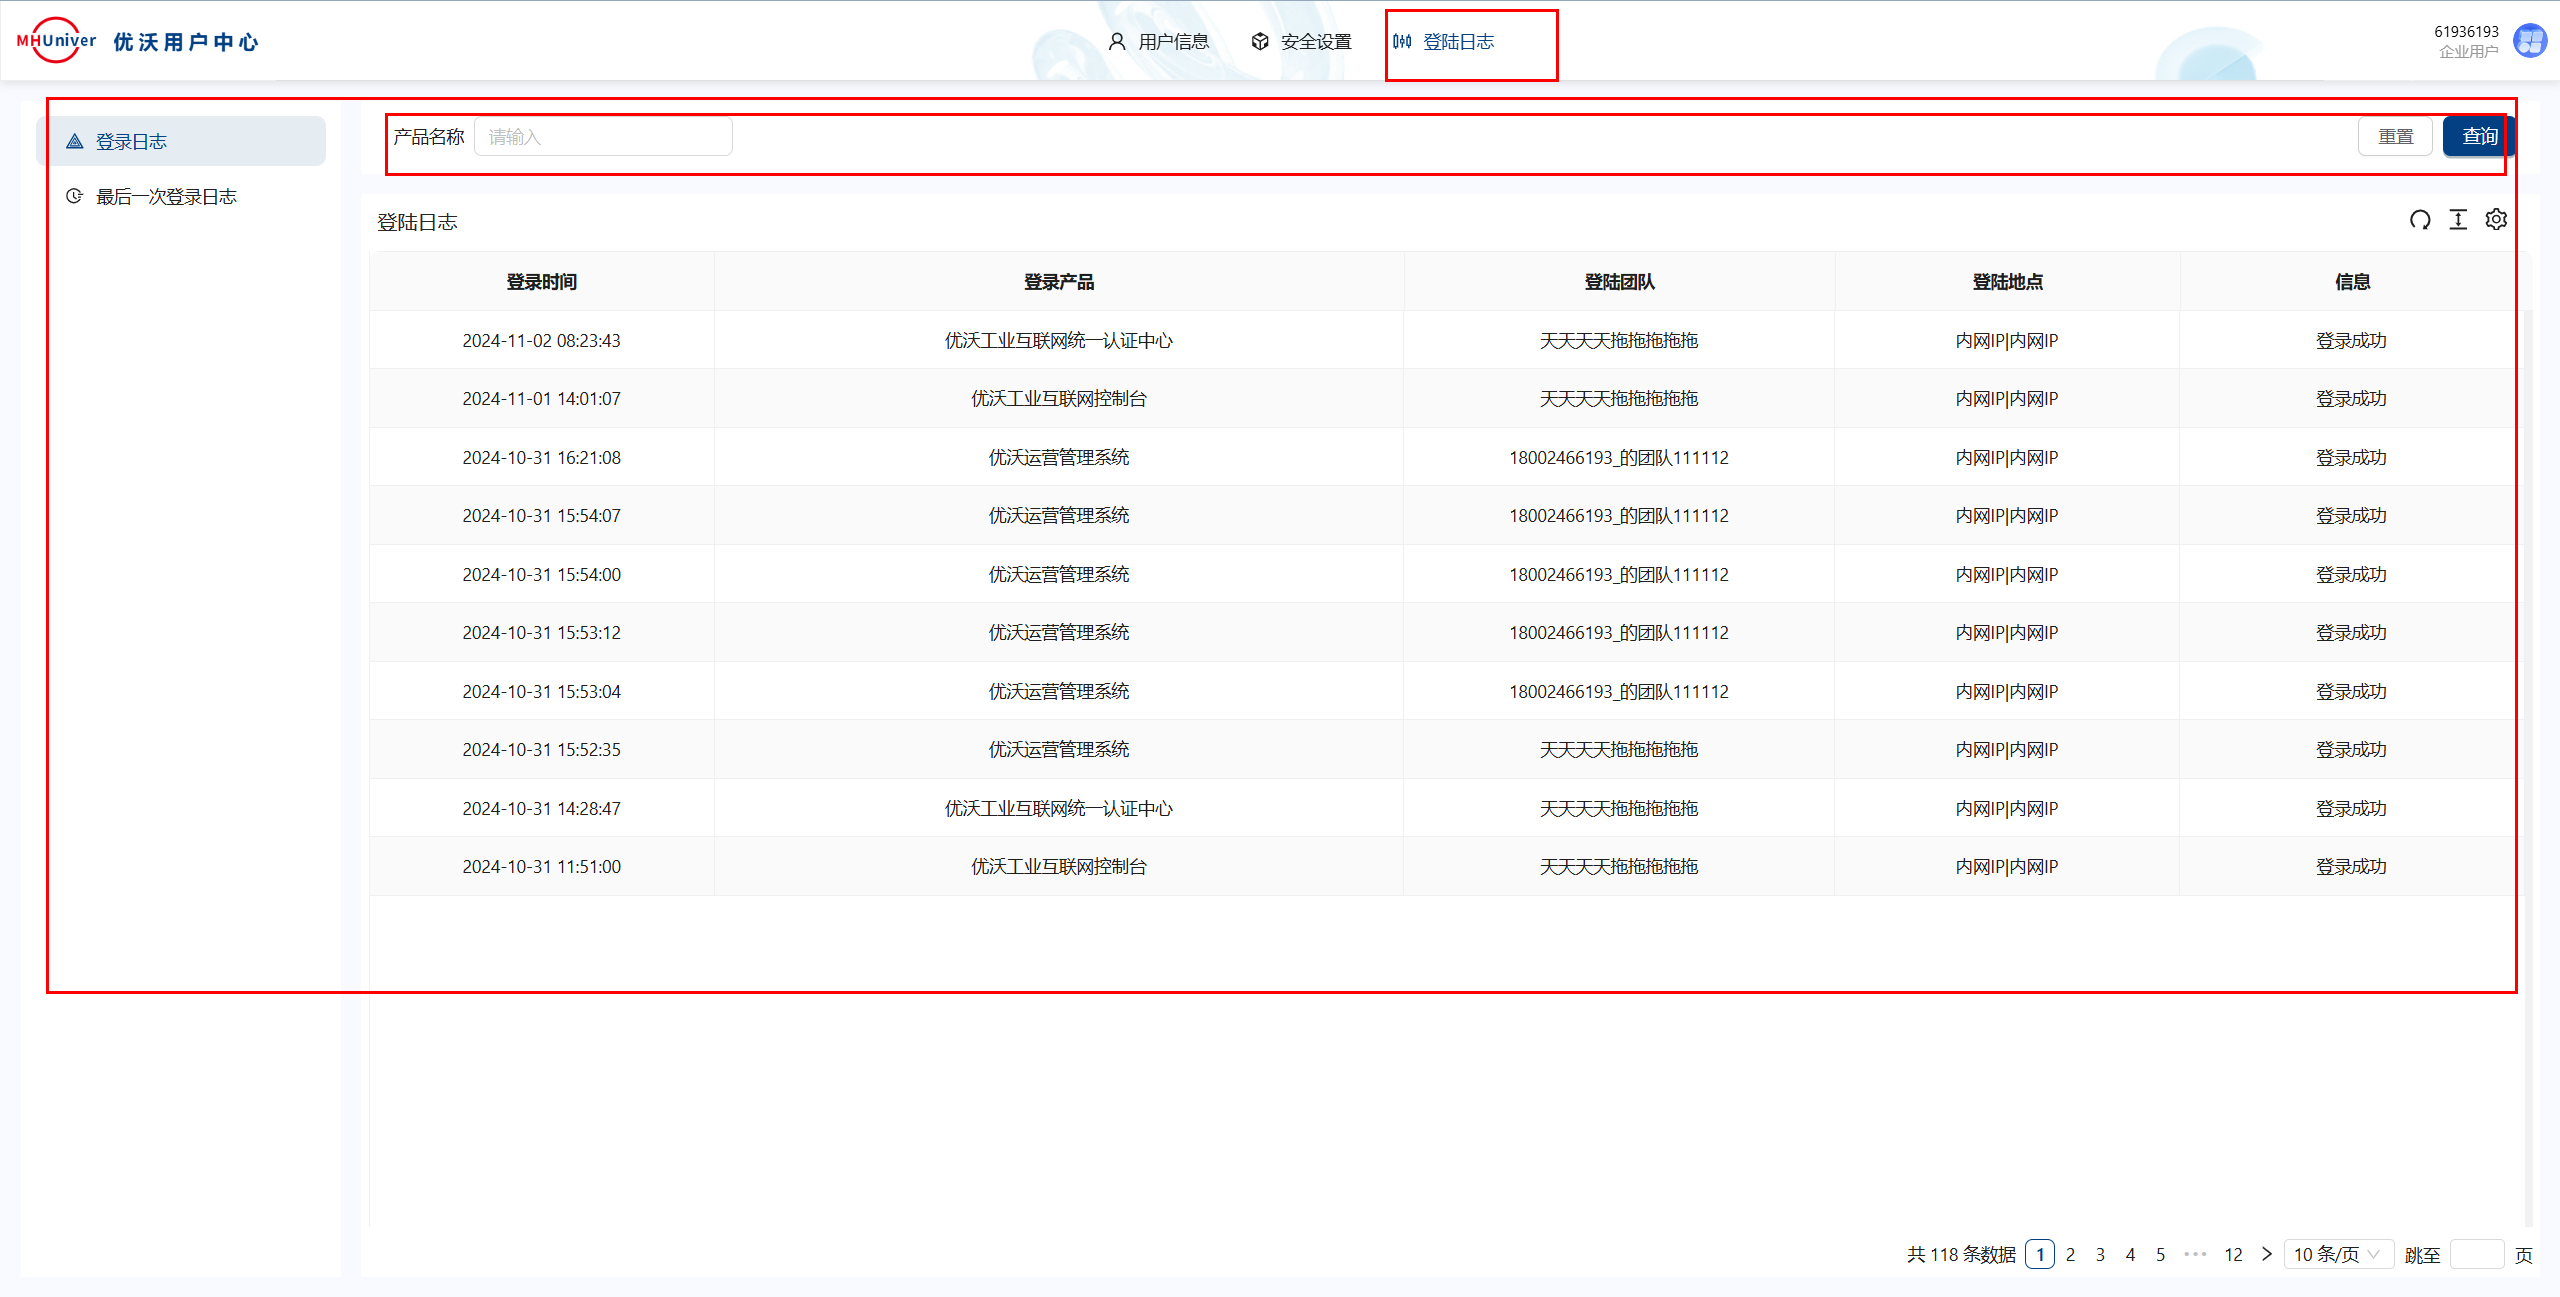Open the table density icon
Screen dimensions: 2560x1297
tap(2458, 220)
